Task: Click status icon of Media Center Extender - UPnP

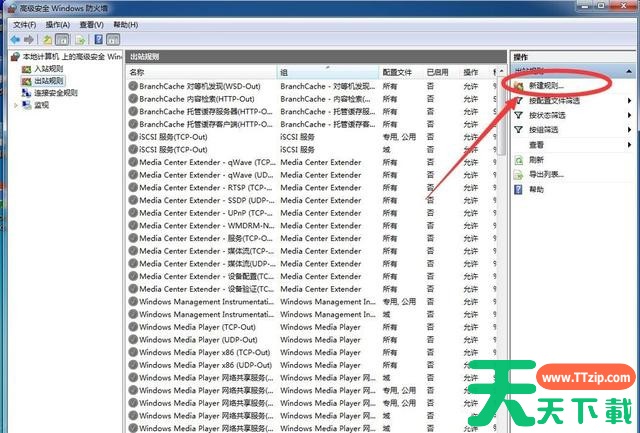Action: click(133, 213)
